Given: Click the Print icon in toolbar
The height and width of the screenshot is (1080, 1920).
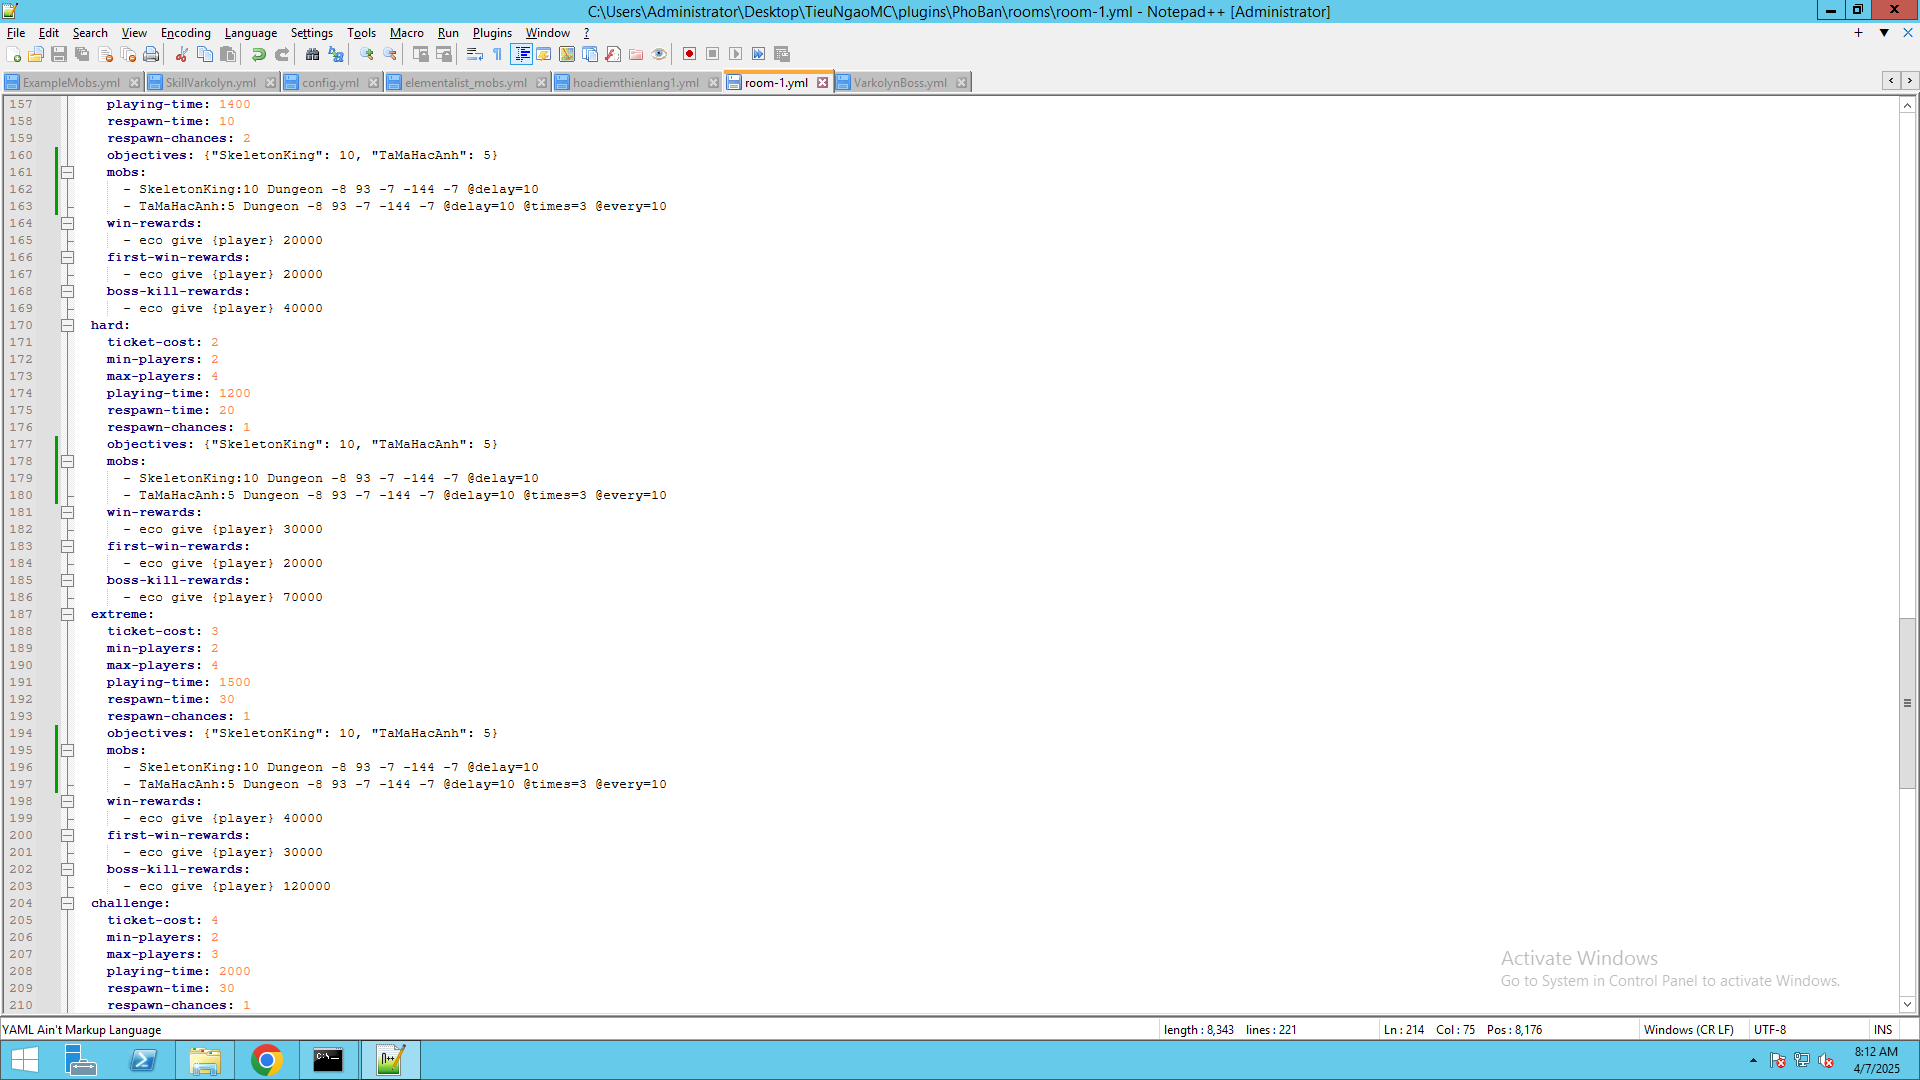Looking at the screenshot, I should click(x=151, y=54).
